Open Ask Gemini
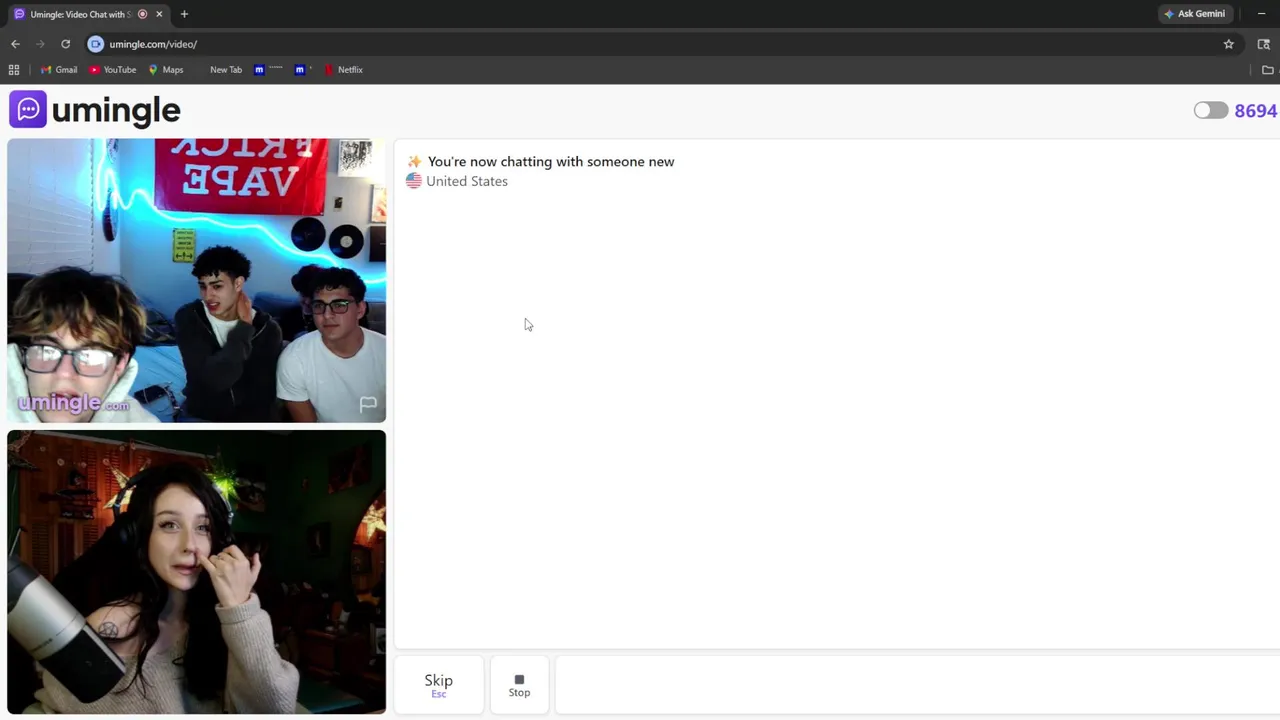1280x720 pixels. click(1194, 14)
